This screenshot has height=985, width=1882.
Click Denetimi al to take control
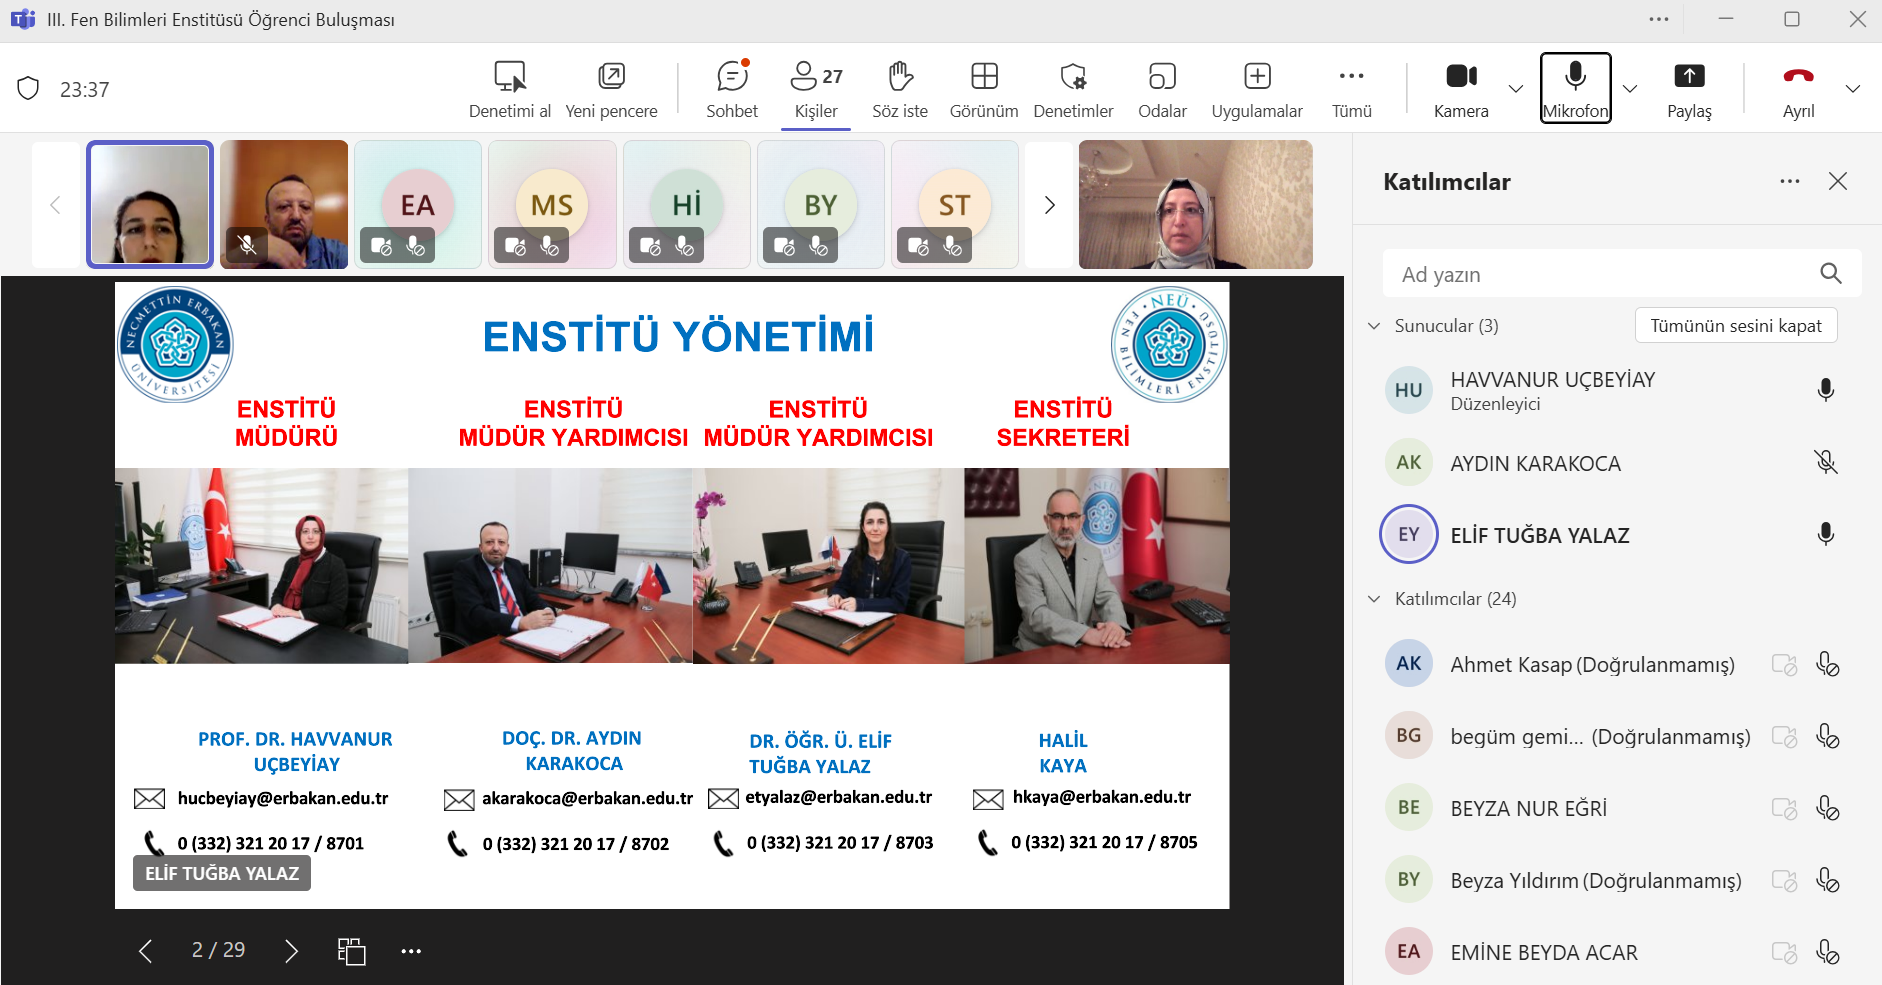click(x=510, y=88)
